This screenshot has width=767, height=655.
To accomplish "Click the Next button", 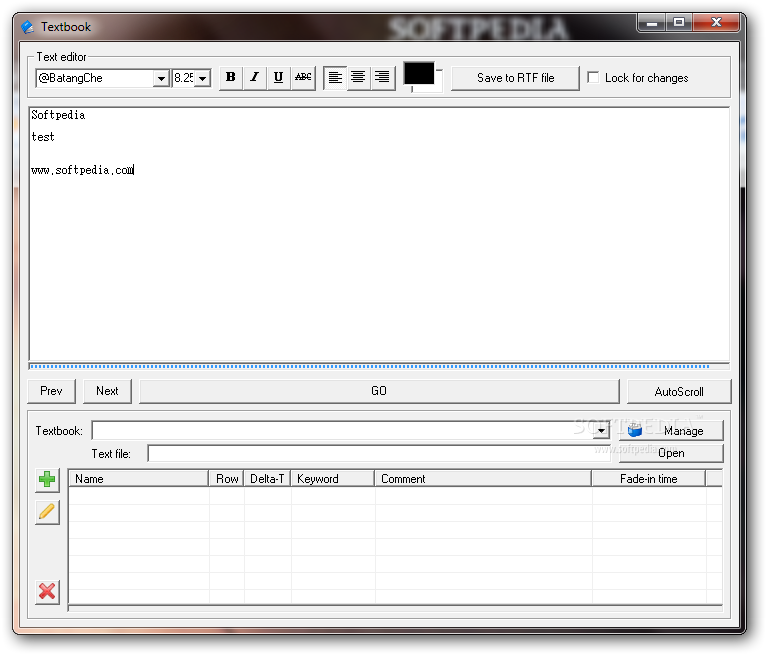I will (107, 391).
